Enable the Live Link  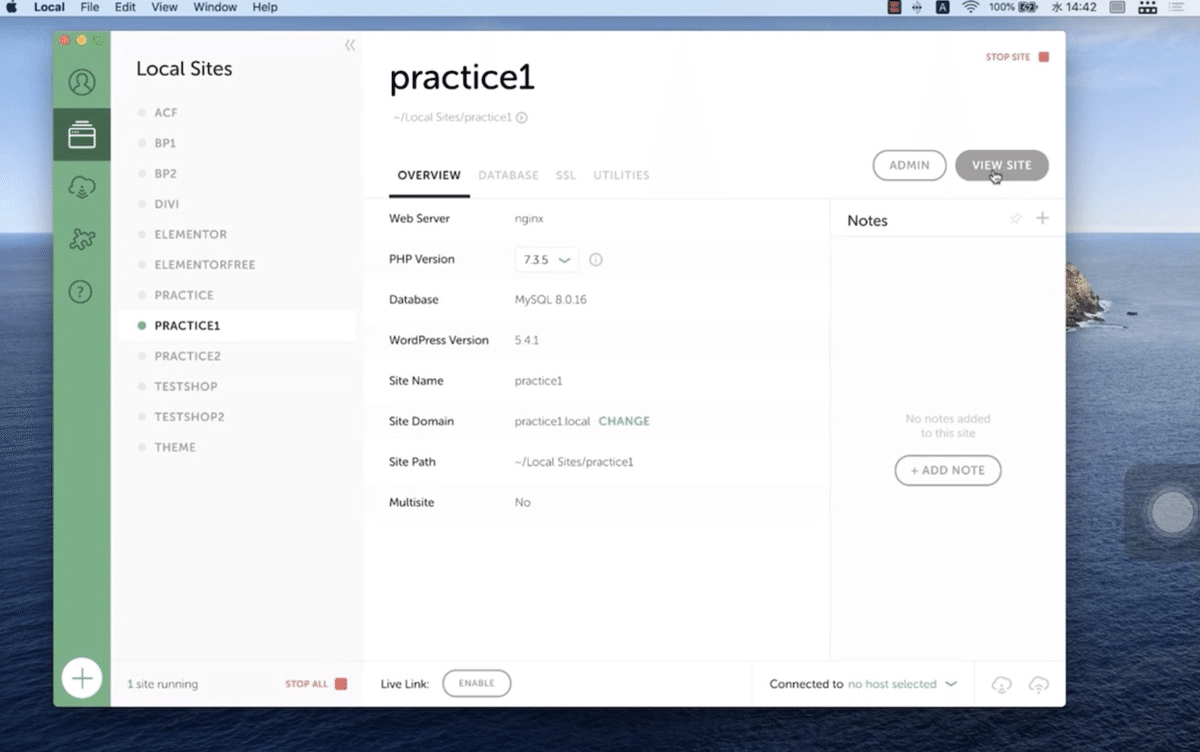coord(477,683)
